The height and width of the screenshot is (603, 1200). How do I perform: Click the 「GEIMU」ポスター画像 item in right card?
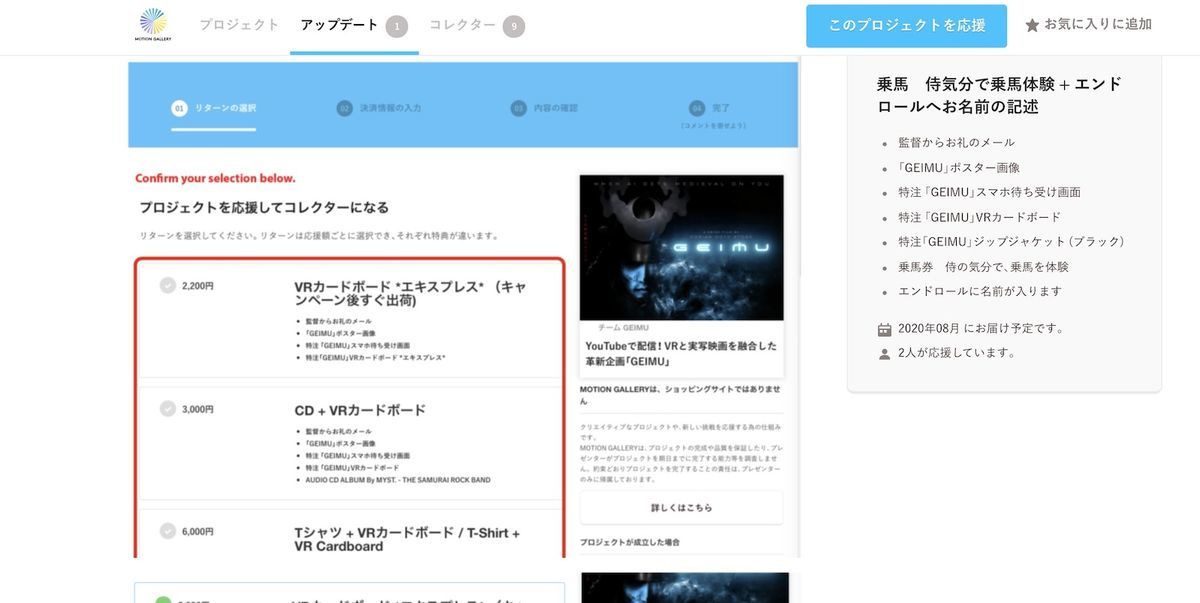coord(959,167)
